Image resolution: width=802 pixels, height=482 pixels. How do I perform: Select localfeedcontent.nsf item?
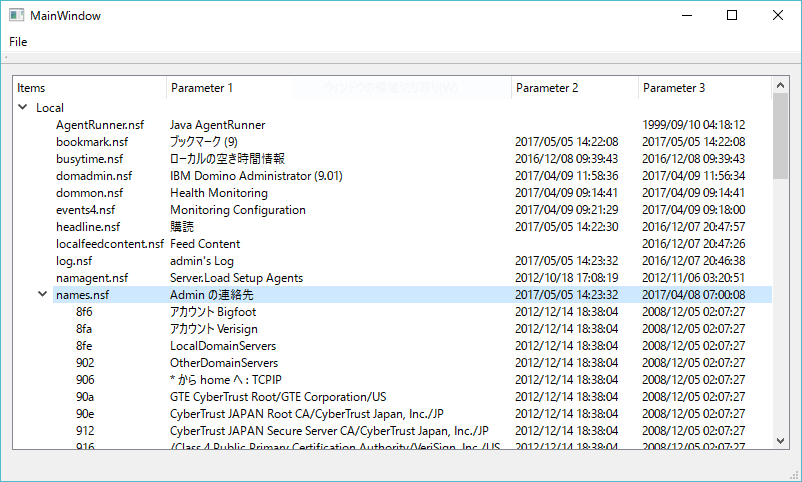110,244
